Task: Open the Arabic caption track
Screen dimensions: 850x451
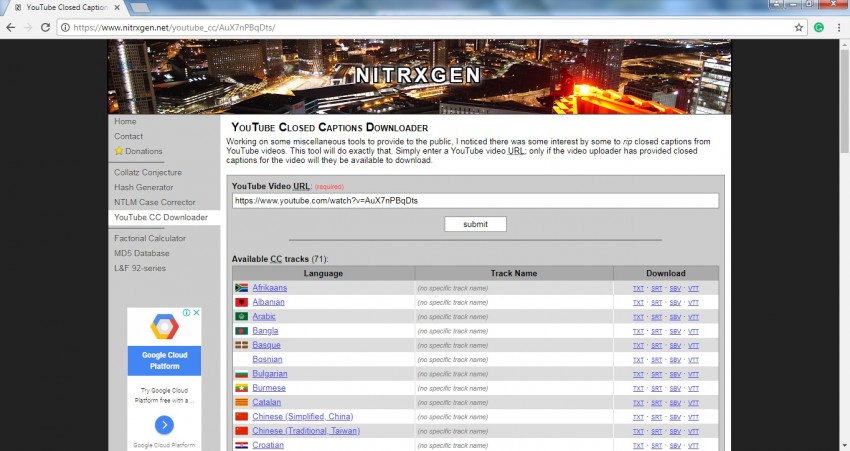Action: 264,317
